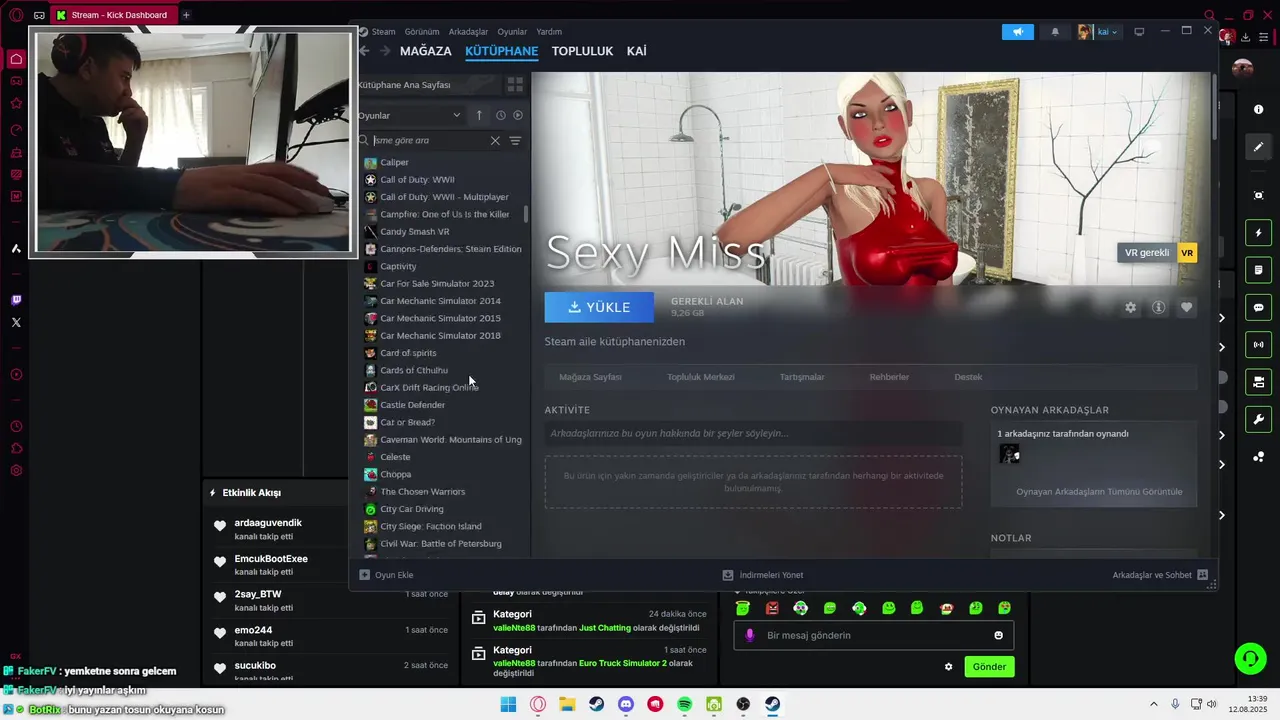Open green support headset chat button
1280x720 pixels.
point(1250,658)
